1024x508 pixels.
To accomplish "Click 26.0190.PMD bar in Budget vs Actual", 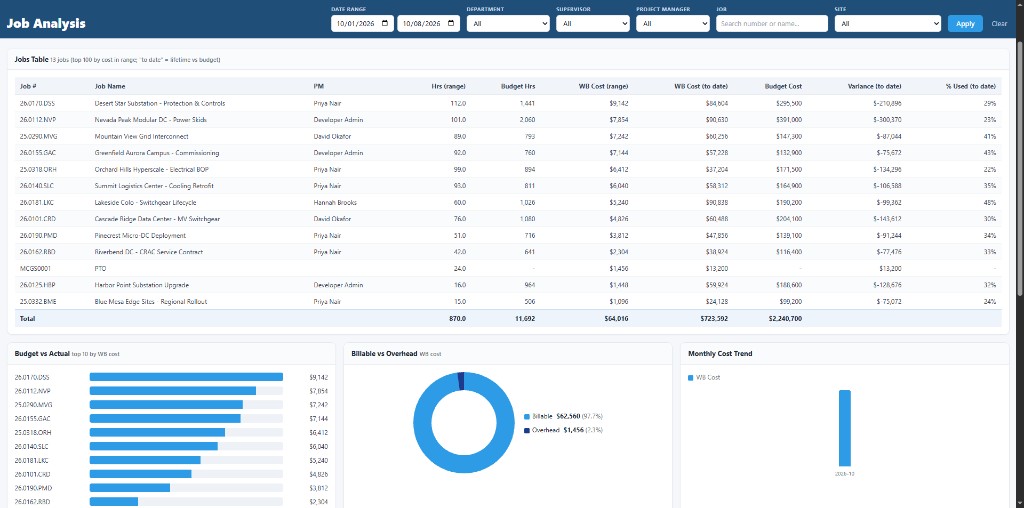I will point(129,488).
